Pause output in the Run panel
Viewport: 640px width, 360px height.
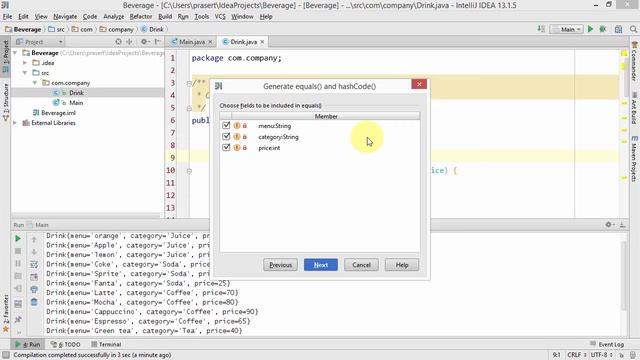point(18,264)
